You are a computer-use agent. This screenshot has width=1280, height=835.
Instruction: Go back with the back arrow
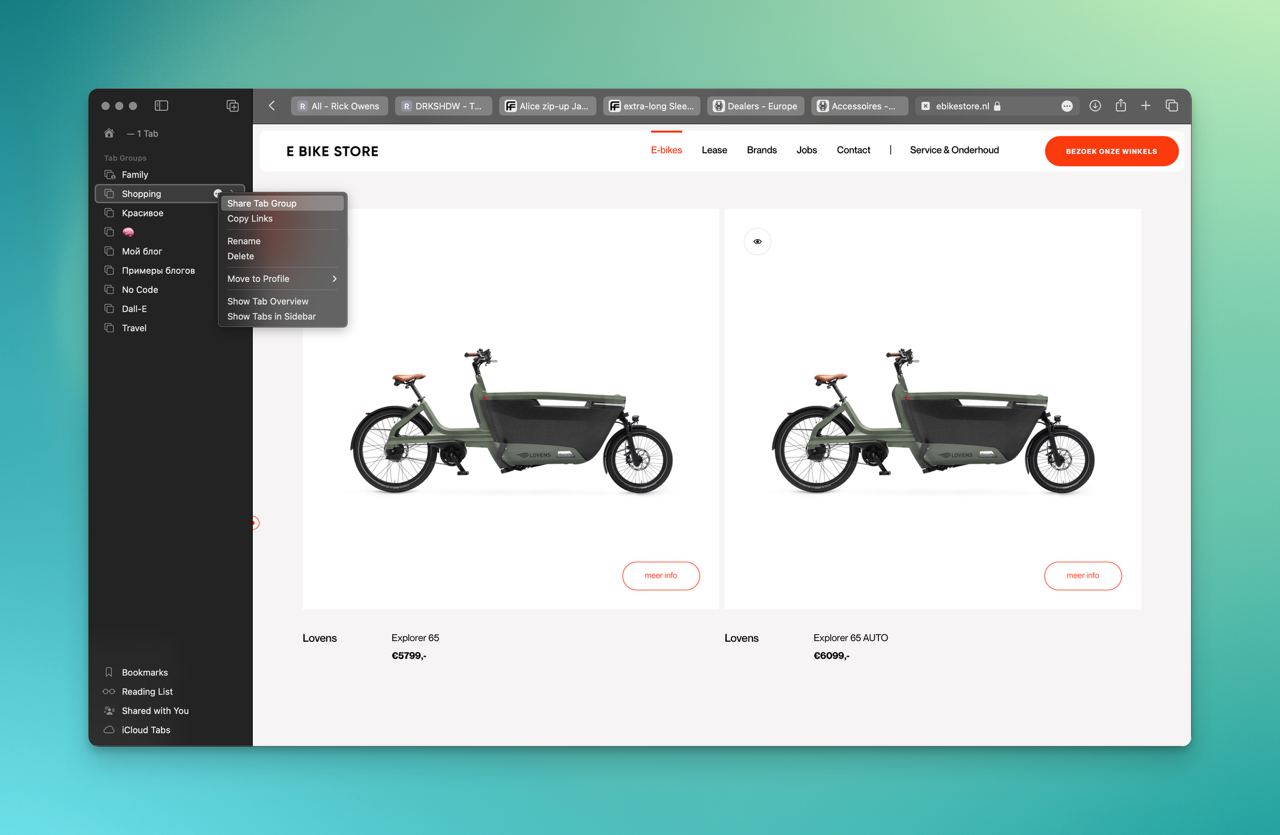click(271, 106)
